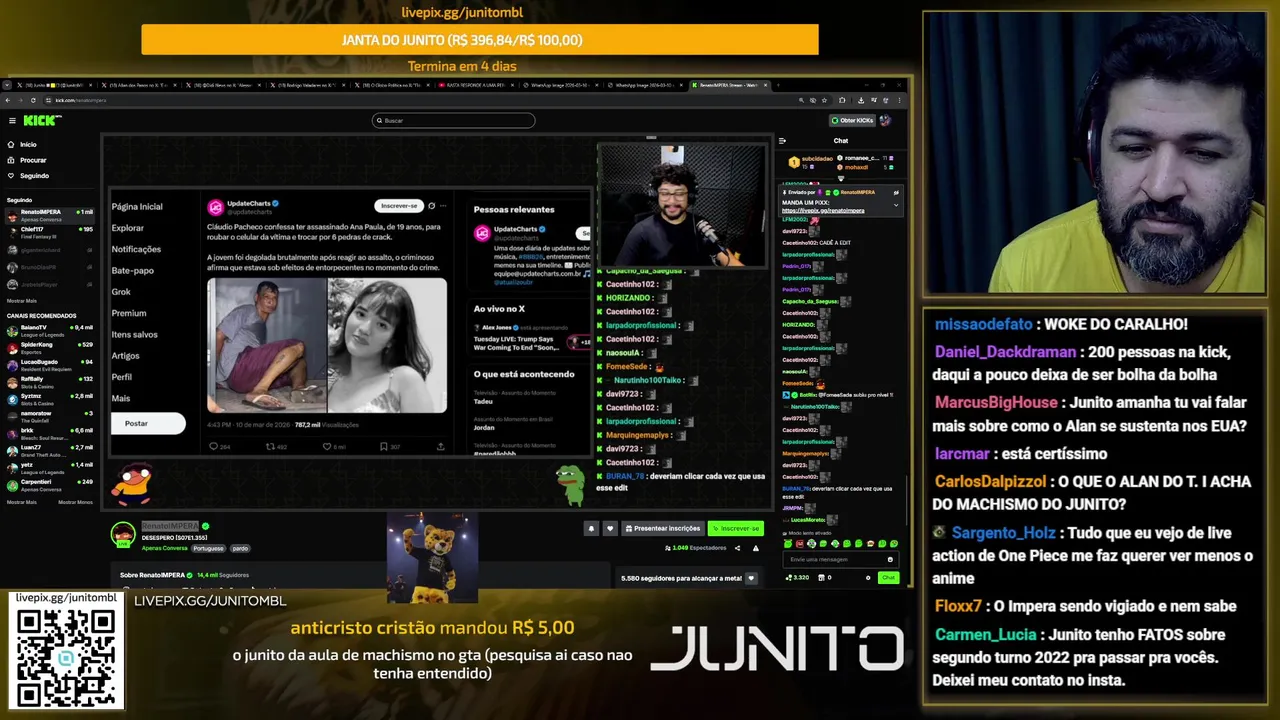Expand the gifter leaderboard arrow in chat
Image resolution: width=1280 pixels, height=720 pixels.
pyautogui.click(x=841, y=179)
